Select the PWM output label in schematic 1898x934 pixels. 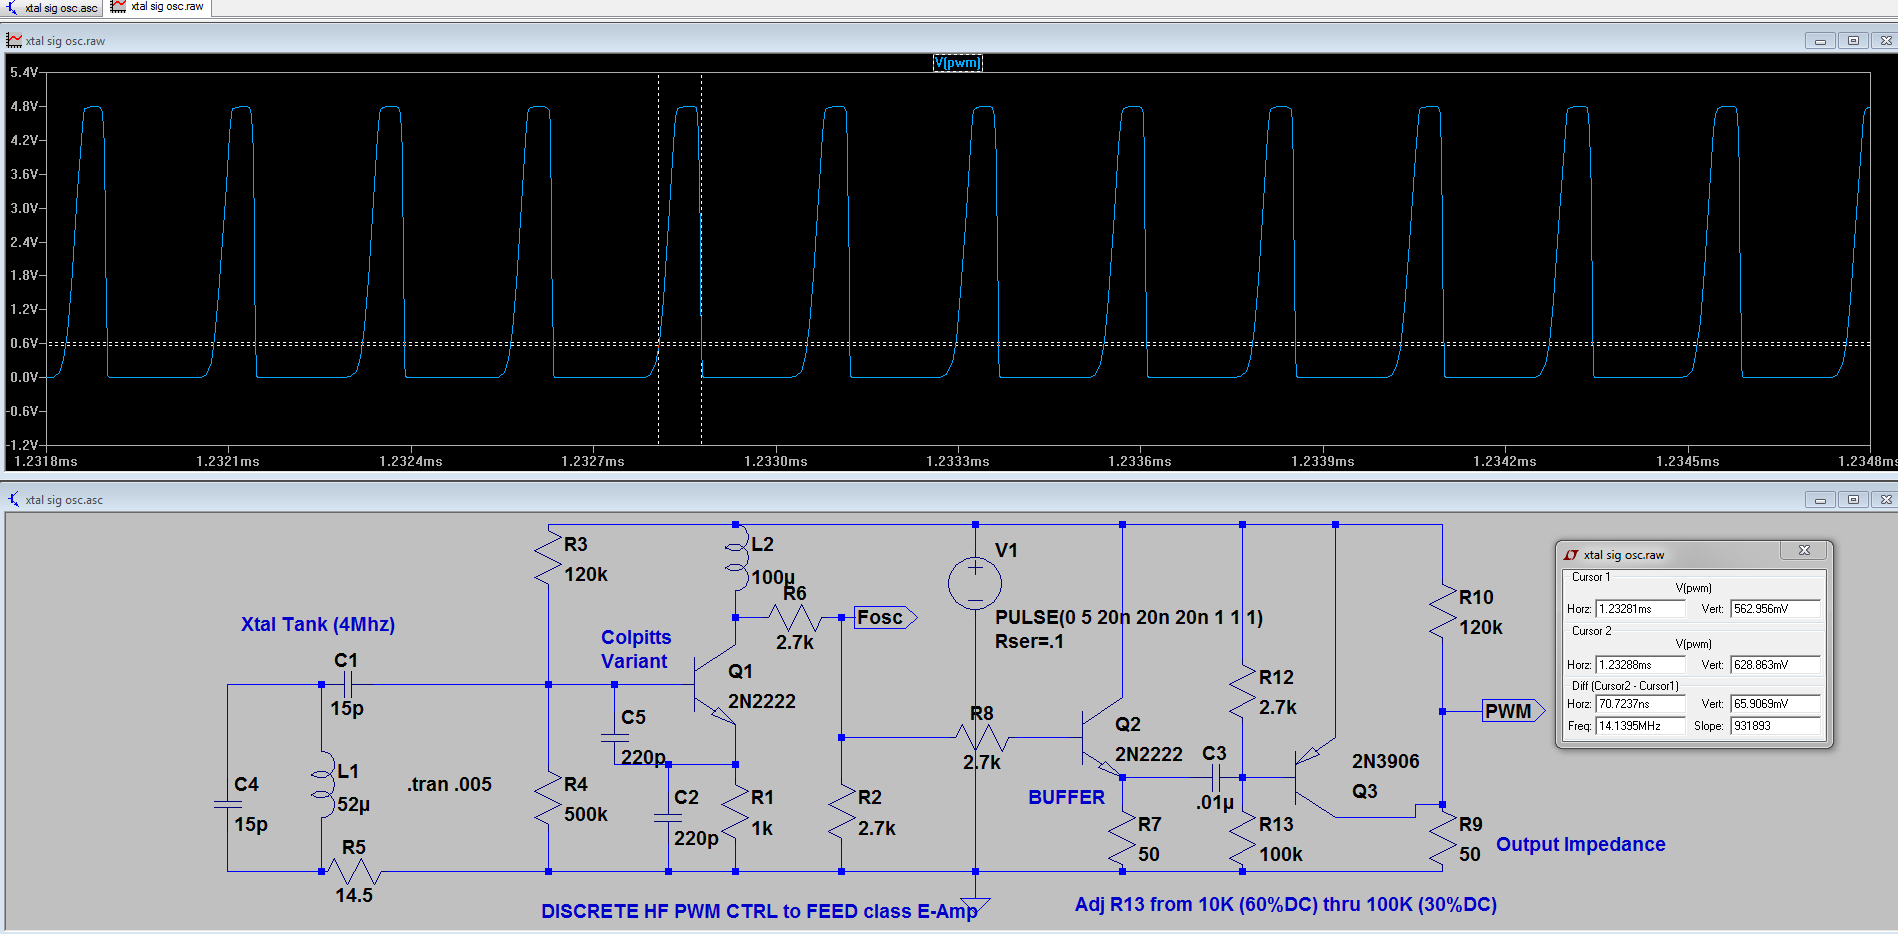pyautogui.click(x=1513, y=711)
